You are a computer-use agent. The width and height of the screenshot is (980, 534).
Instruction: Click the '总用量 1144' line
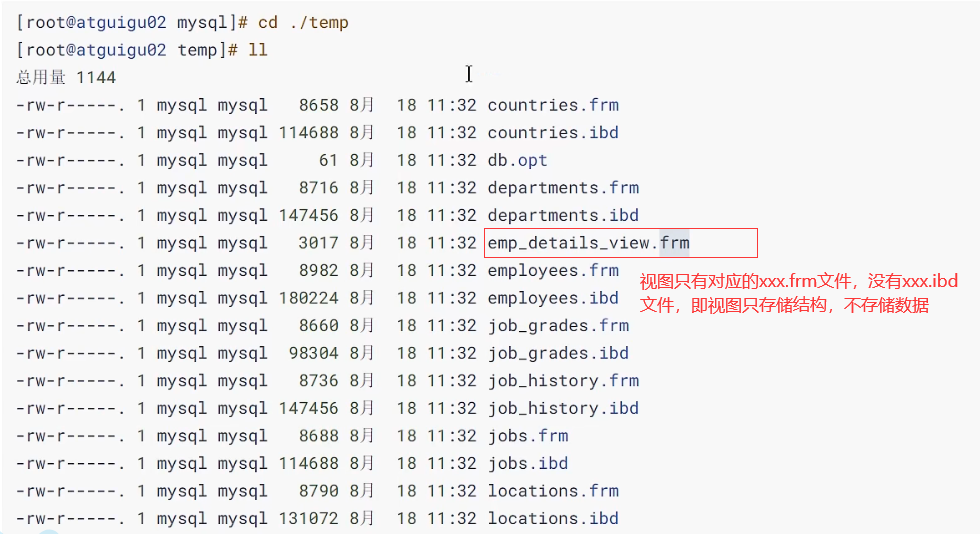[x=66, y=78]
